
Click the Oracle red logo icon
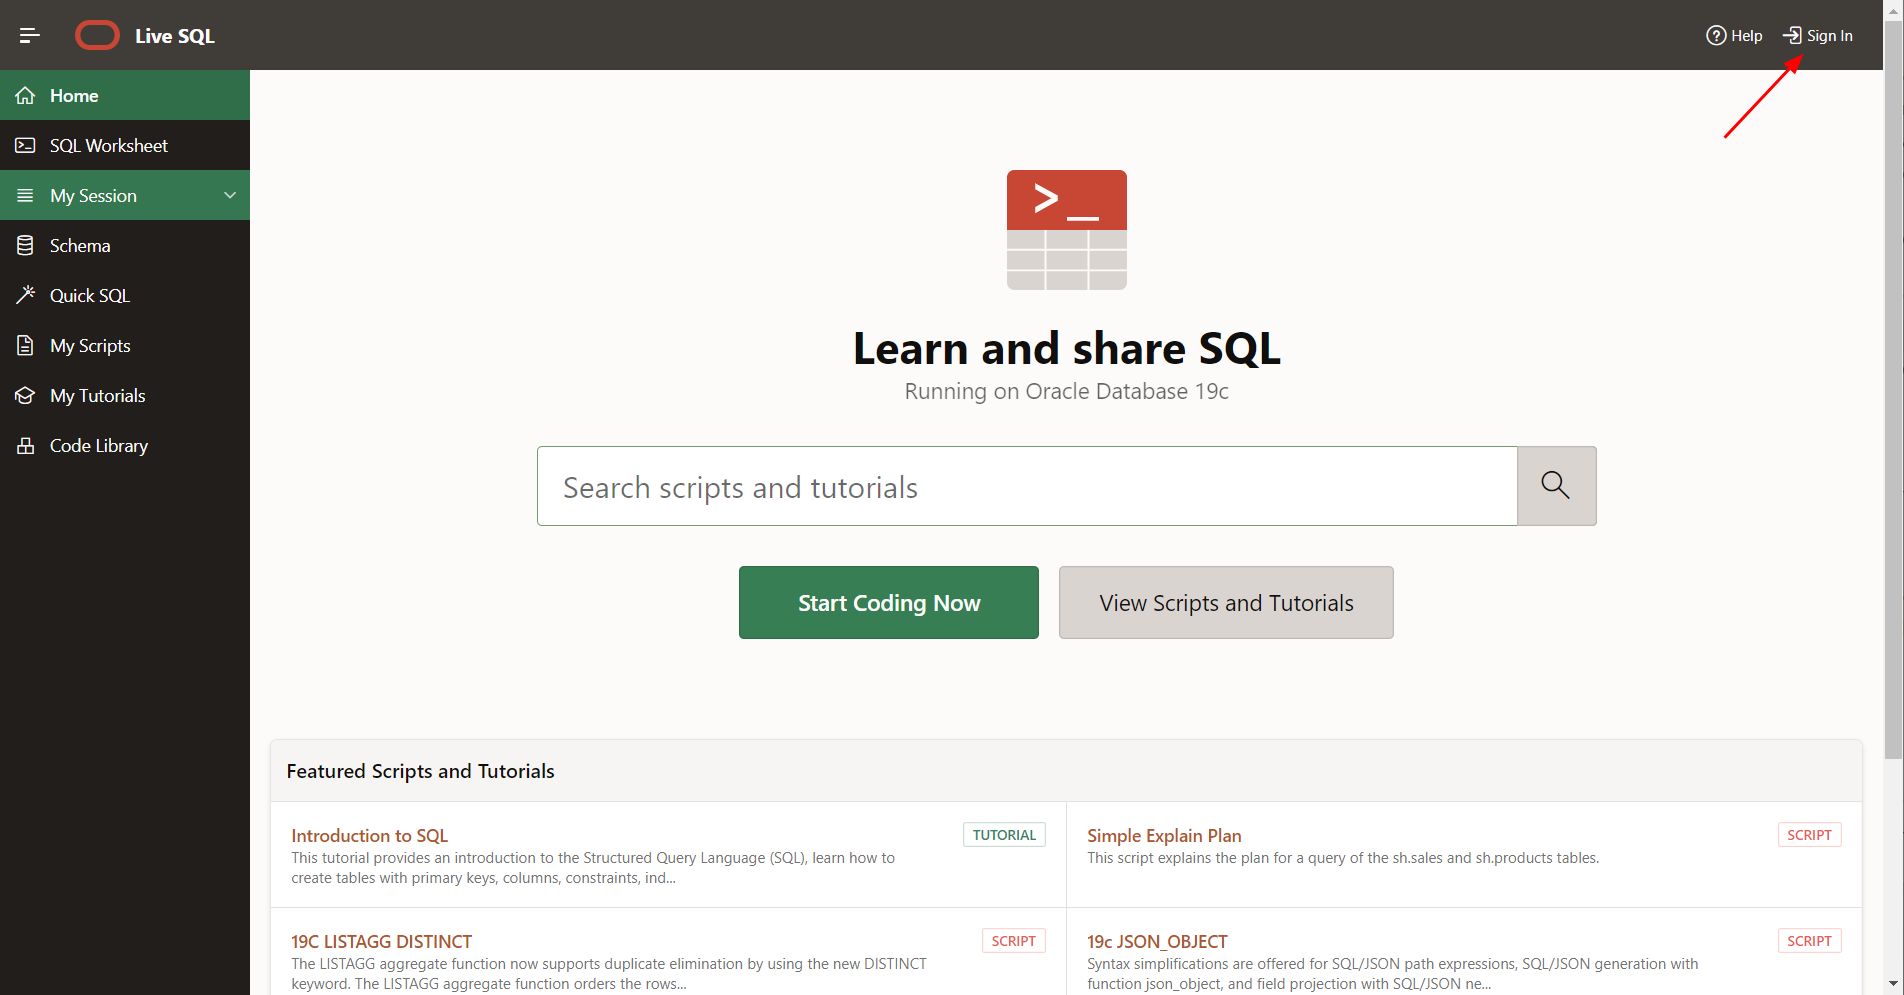point(97,35)
